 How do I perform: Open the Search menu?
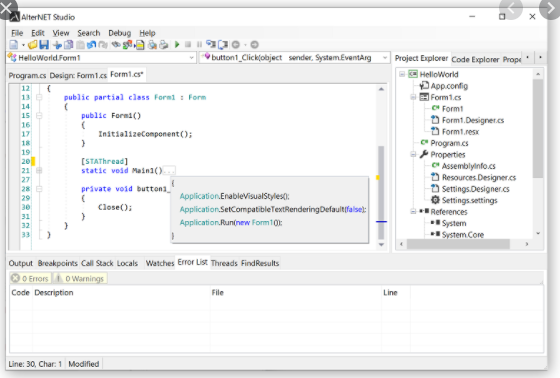click(x=89, y=33)
